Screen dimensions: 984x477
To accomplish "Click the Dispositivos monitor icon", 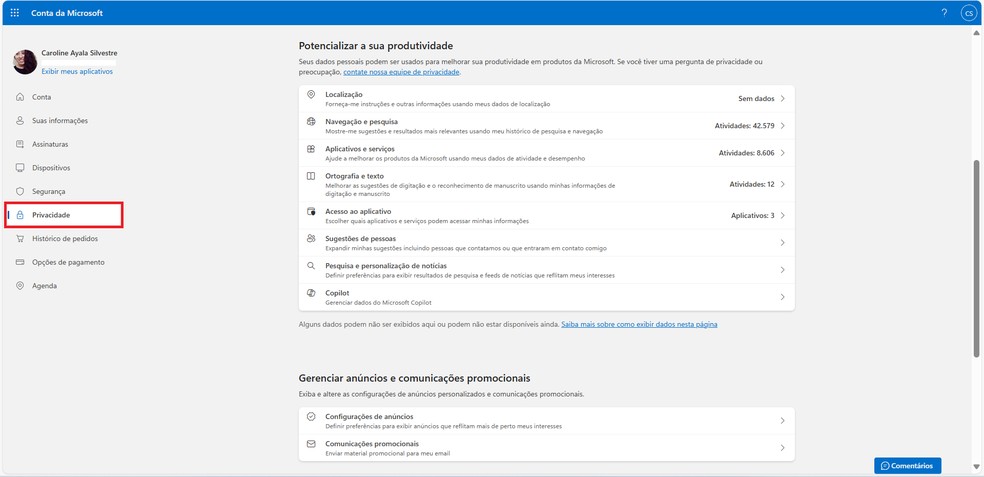I will point(19,168).
